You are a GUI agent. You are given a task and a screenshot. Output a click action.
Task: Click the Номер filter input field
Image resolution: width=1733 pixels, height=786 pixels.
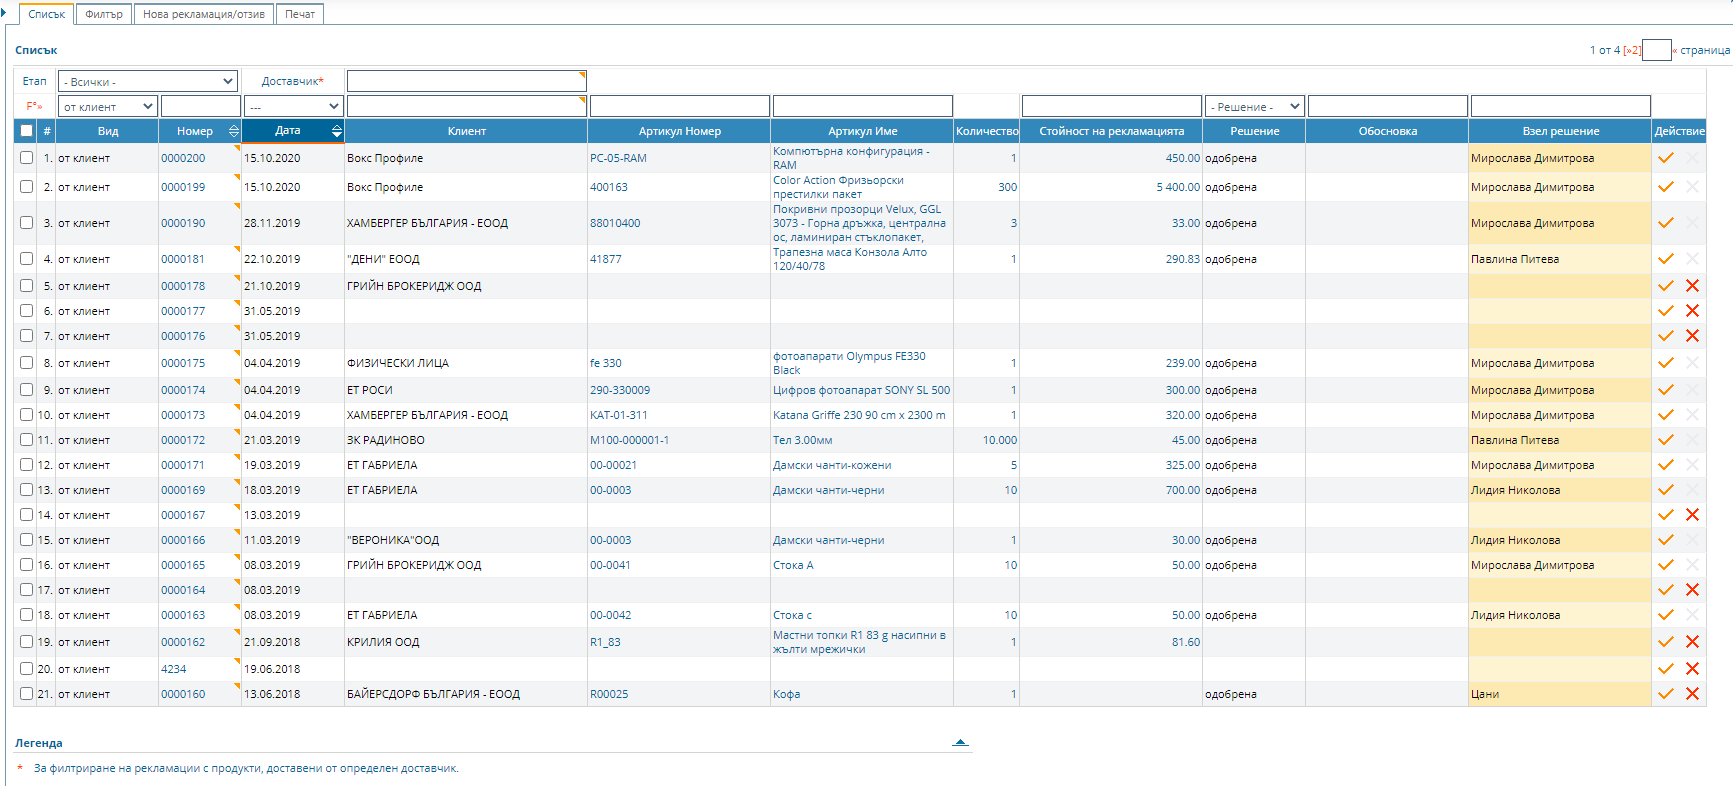coord(201,106)
